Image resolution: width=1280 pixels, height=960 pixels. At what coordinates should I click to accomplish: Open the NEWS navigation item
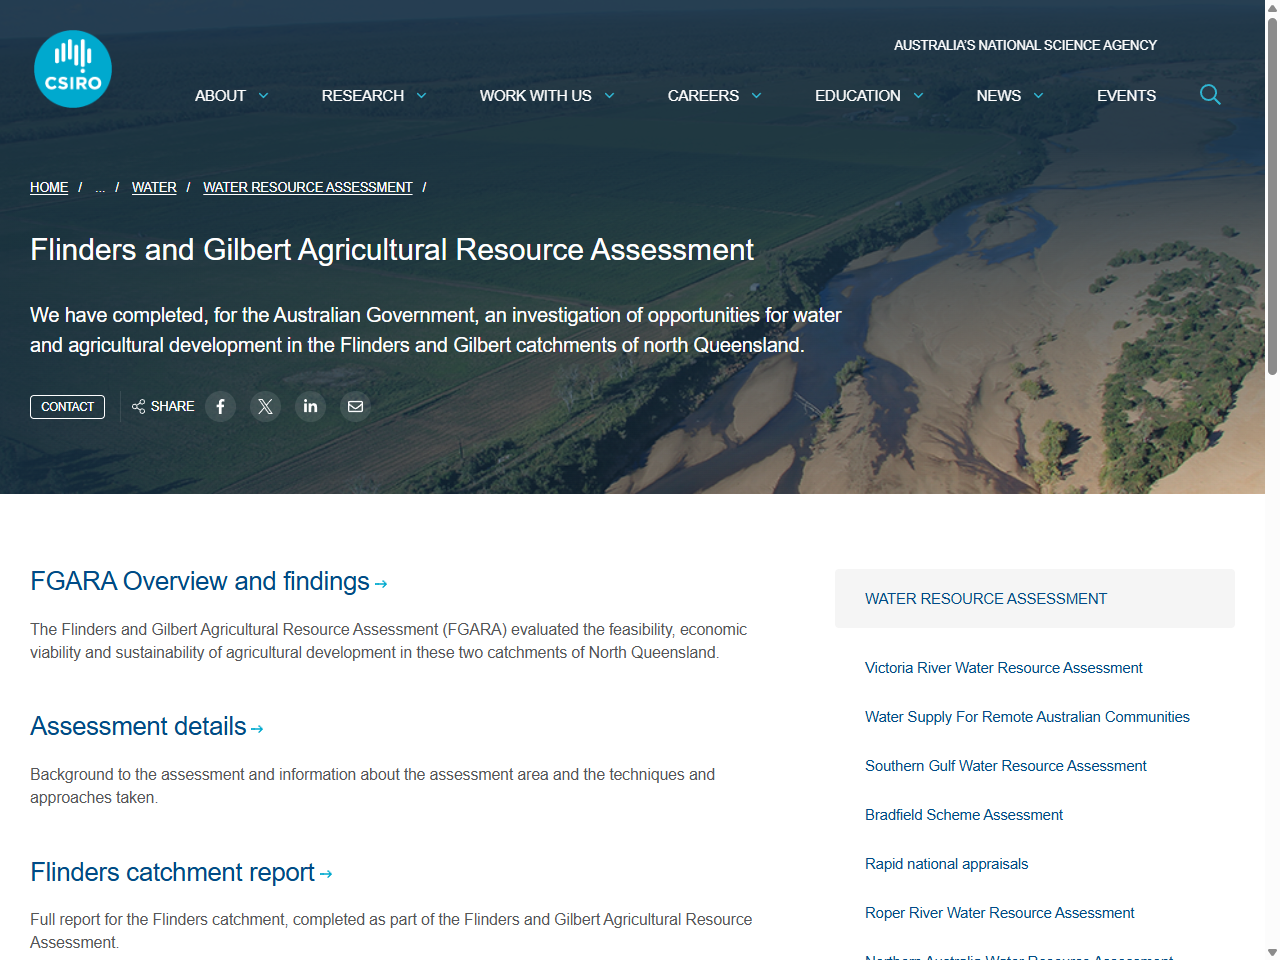pyautogui.click(x=999, y=96)
